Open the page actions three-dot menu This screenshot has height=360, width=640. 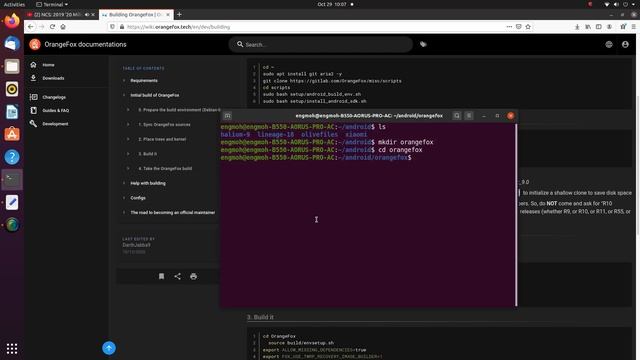pos(509,27)
